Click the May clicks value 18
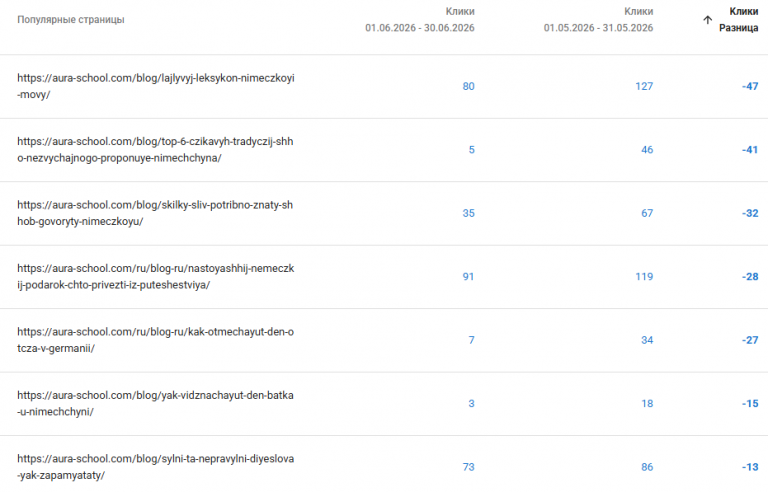This screenshot has height=492, width=768. pos(647,404)
